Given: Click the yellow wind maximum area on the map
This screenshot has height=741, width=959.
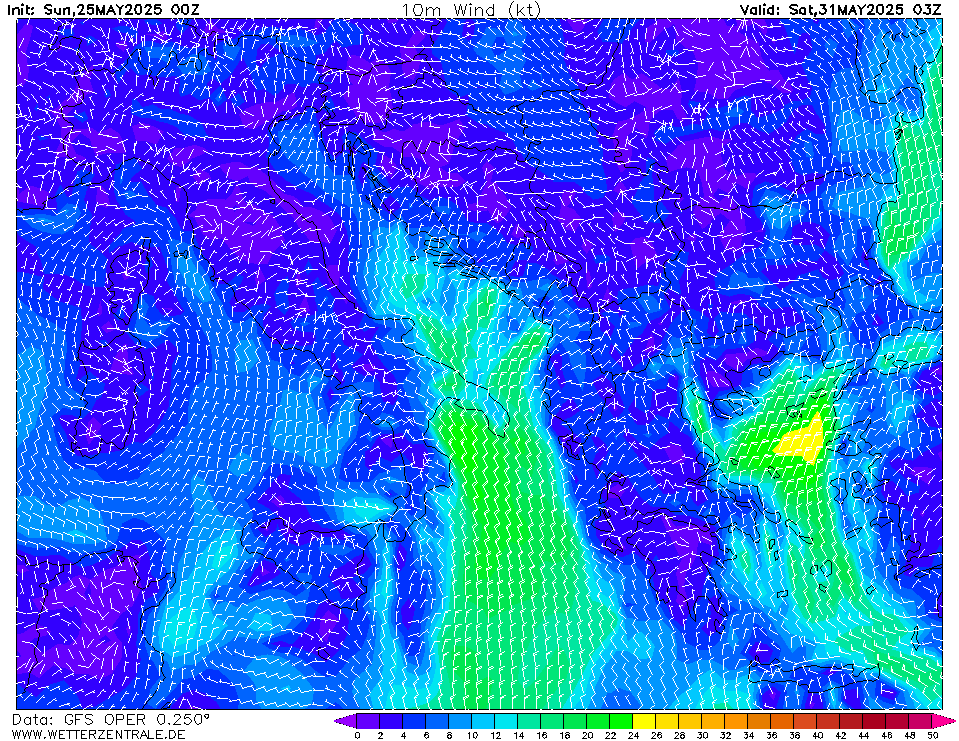Looking at the screenshot, I should [x=802, y=441].
